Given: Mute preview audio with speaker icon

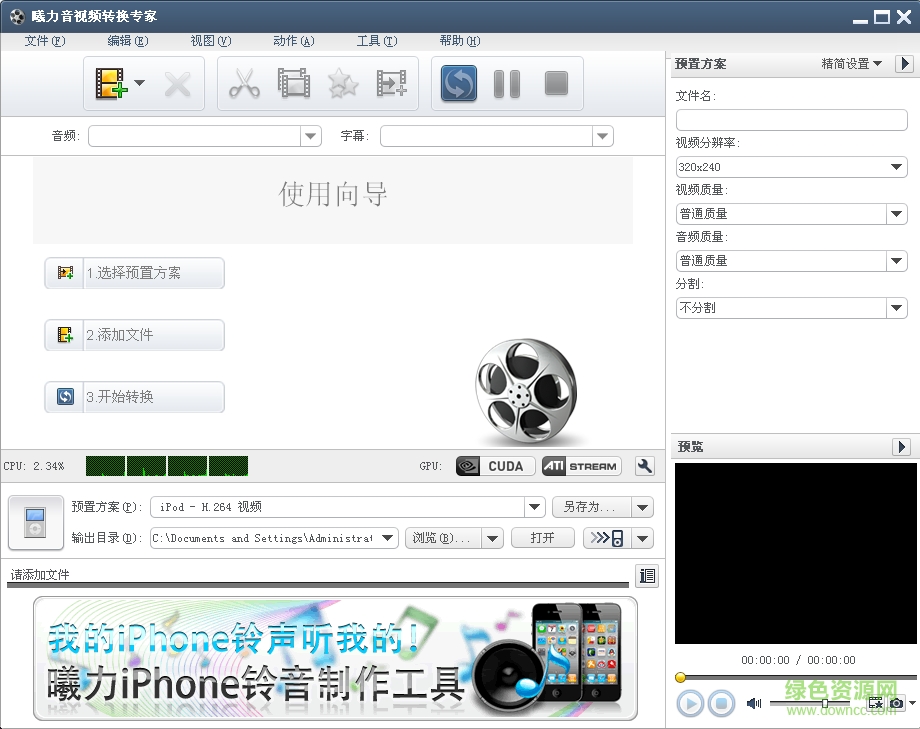Looking at the screenshot, I should (x=753, y=703).
